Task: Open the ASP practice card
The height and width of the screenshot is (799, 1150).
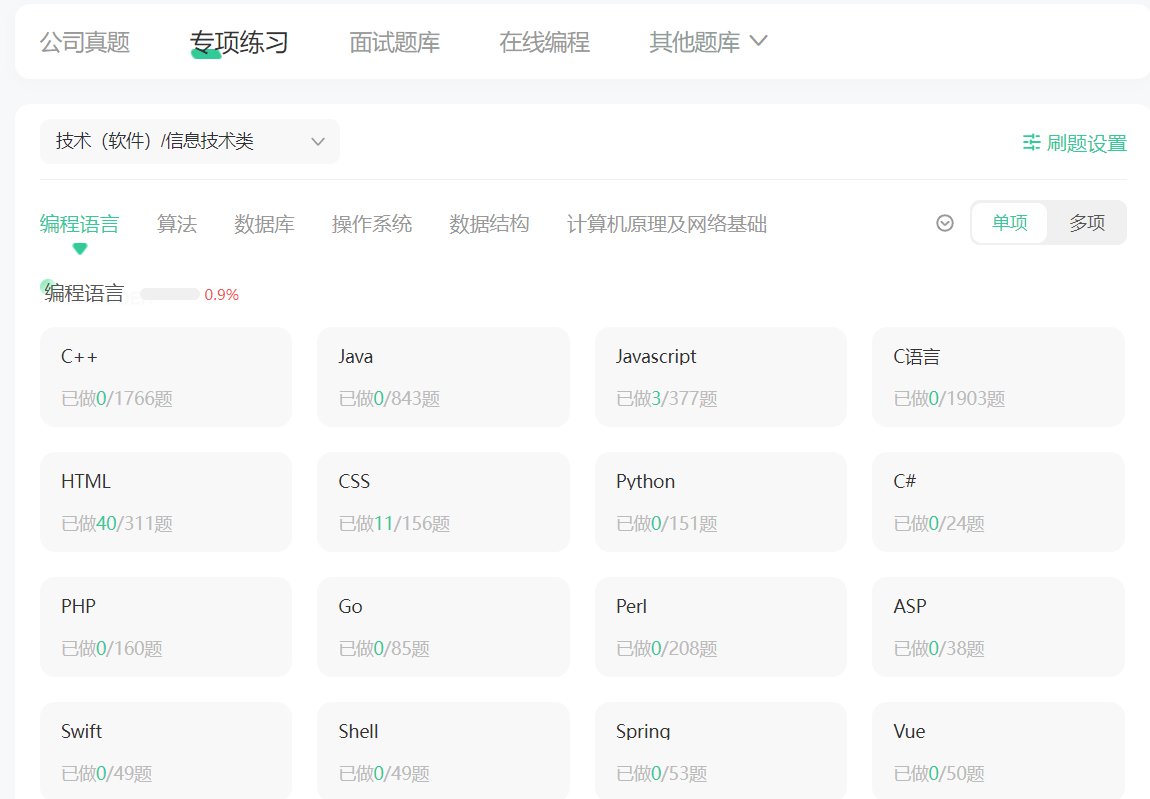Action: tap(998, 627)
